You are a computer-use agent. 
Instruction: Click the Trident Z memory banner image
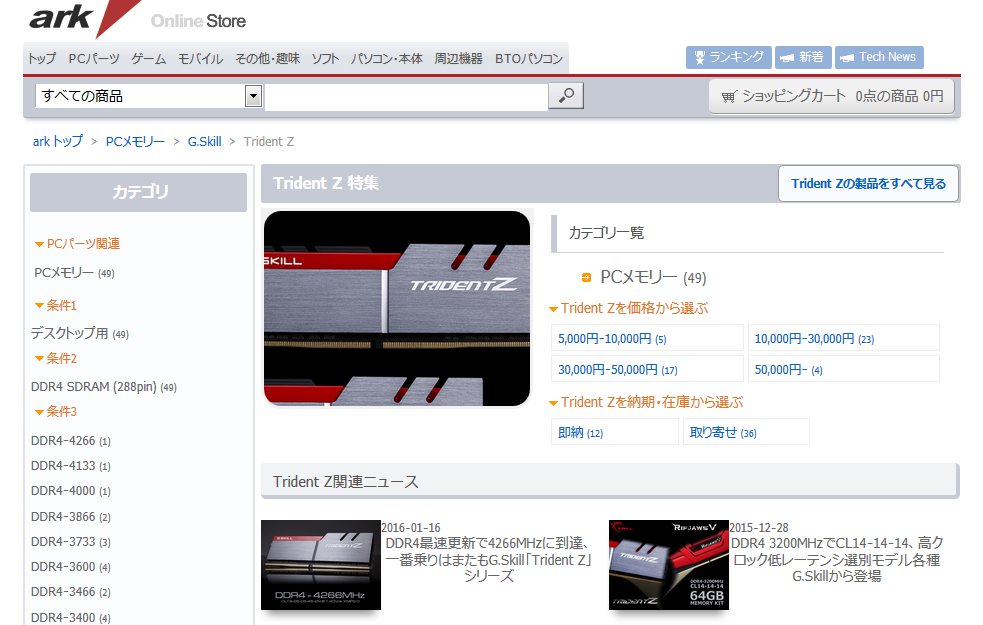[x=397, y=308]
